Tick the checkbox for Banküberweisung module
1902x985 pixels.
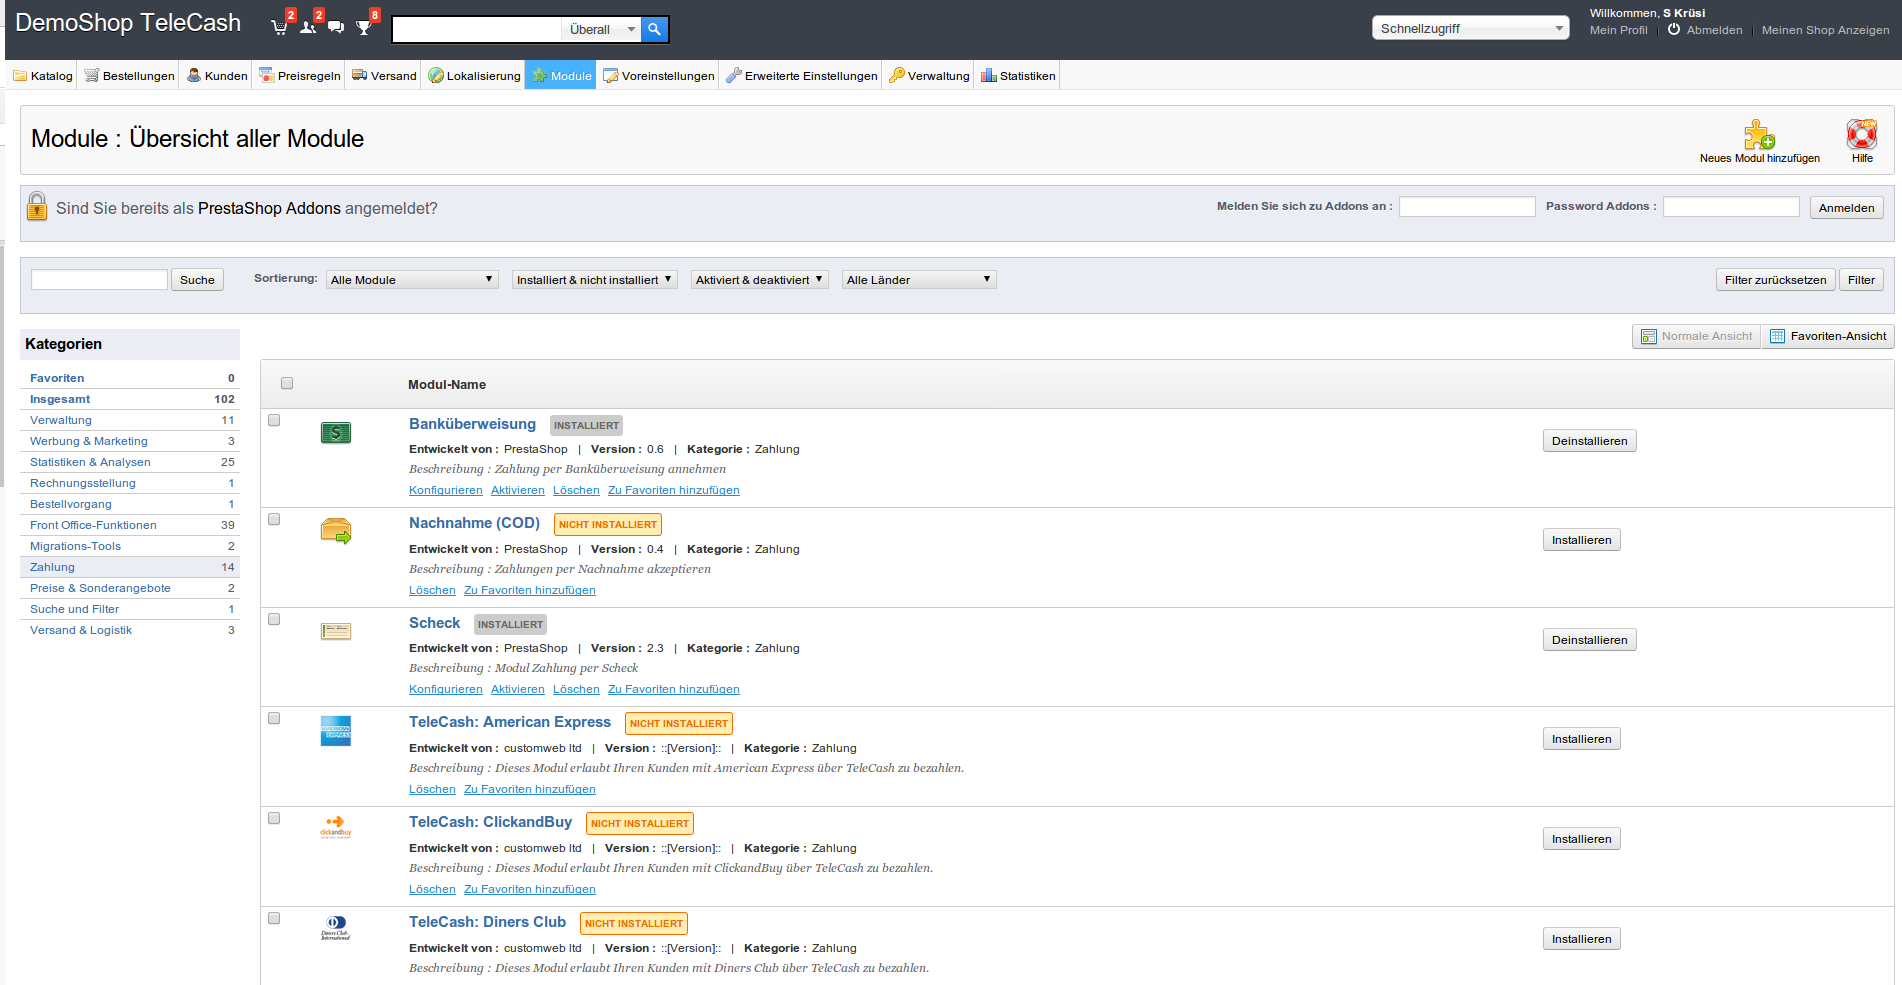click(x=274, y=421)
